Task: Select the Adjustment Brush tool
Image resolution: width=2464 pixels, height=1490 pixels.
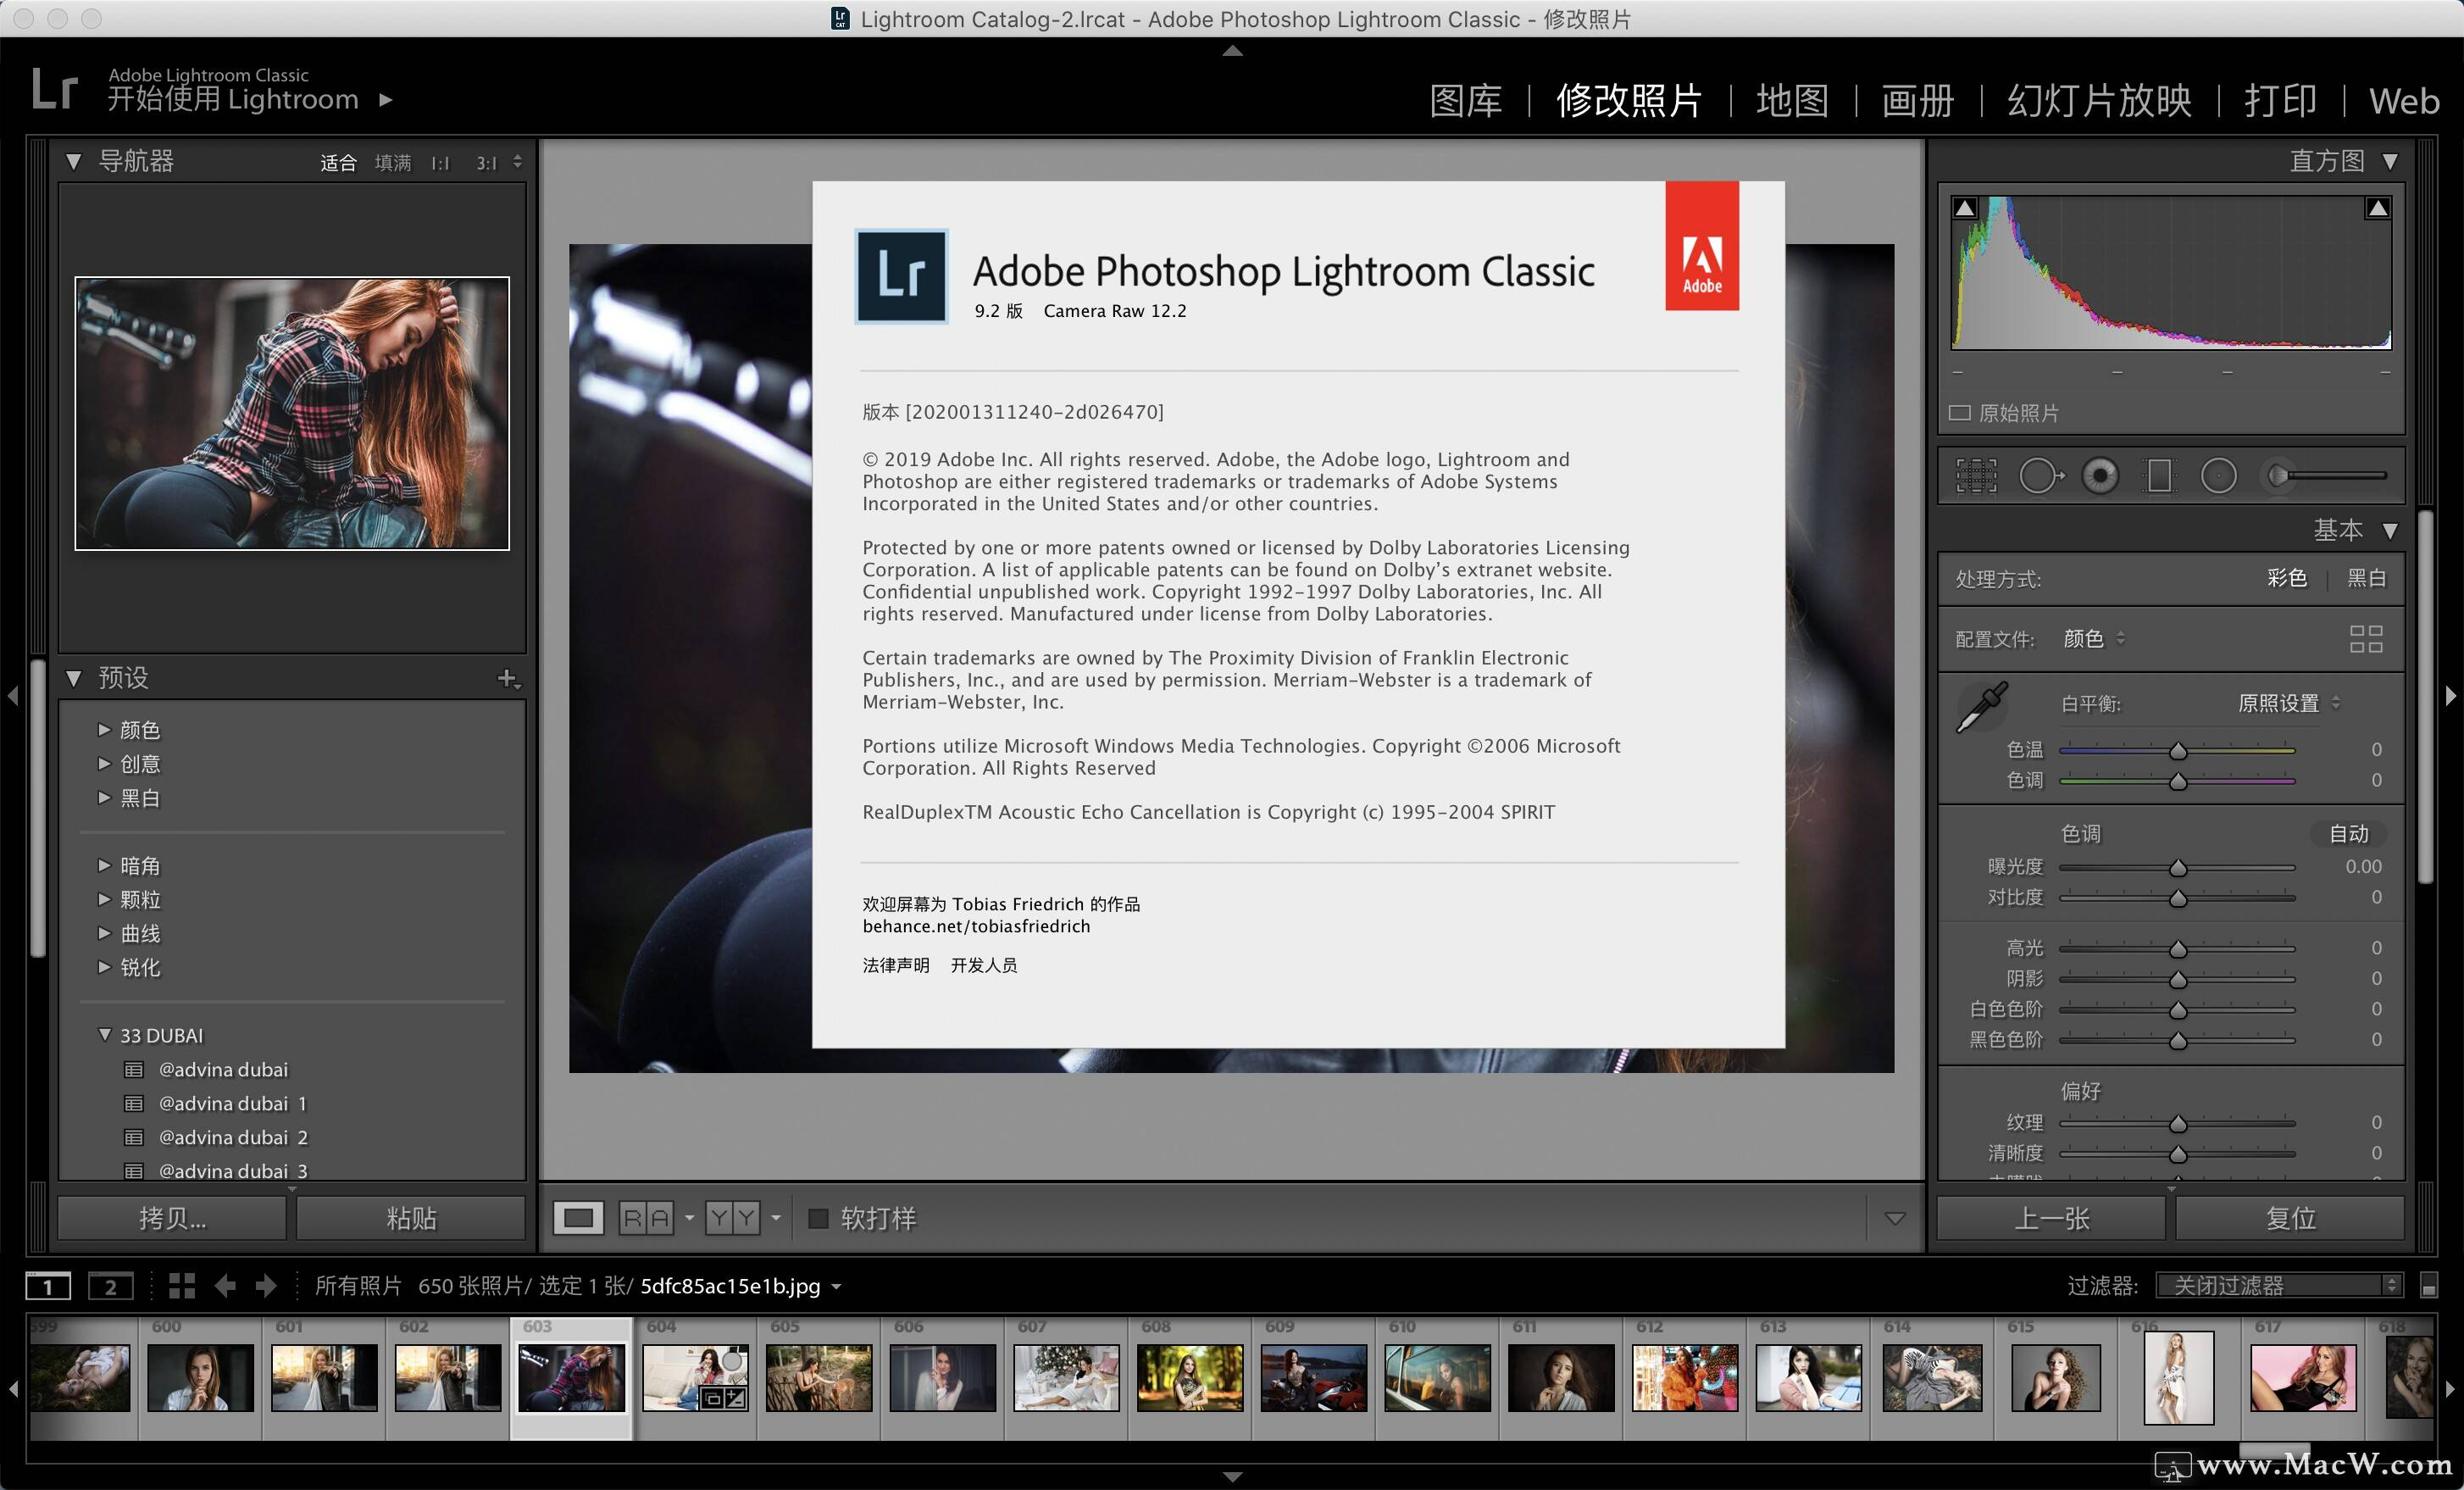Action: click(2278, 475)
